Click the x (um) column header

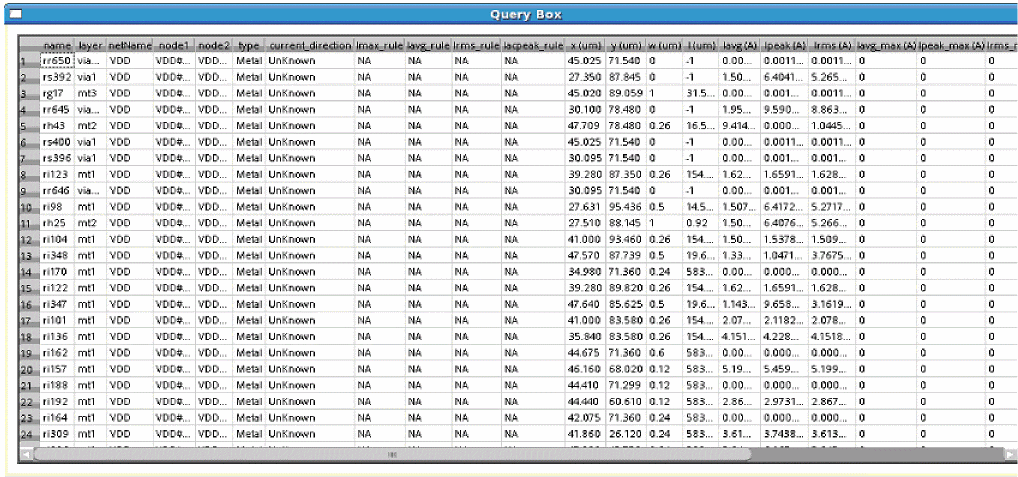click(586, 46)
